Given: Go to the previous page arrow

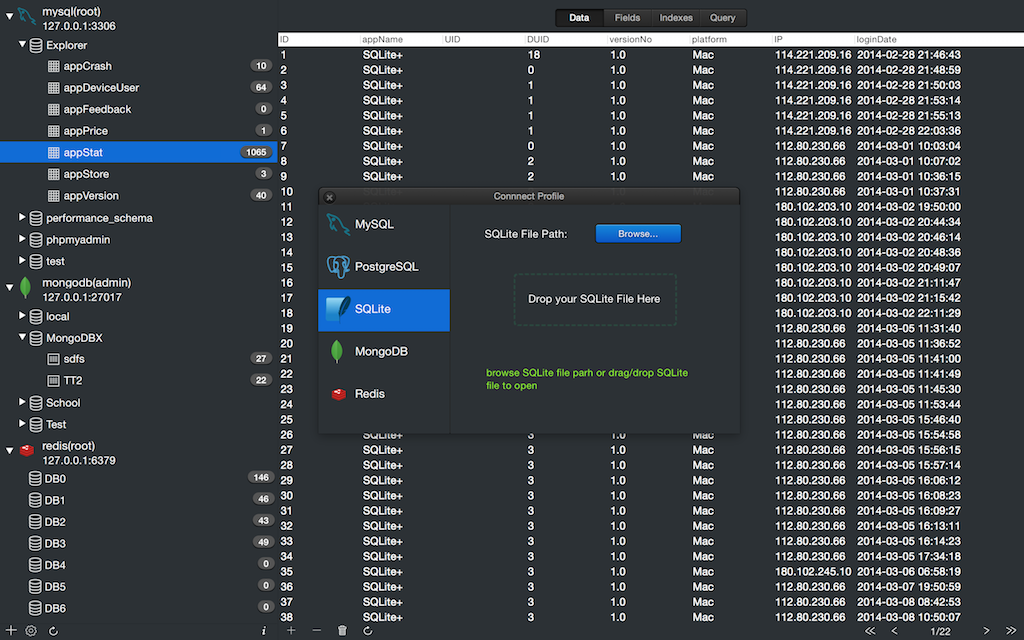Looking at the screenshot, I should click(x=894, y=630).
